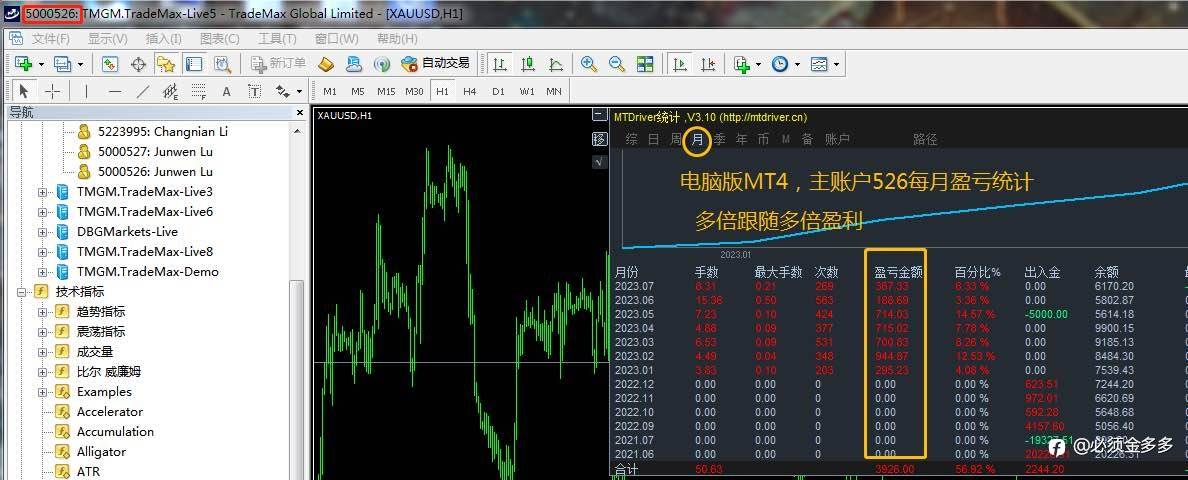The width and height of the screenshot is (1188, 480).
Task: Click the tile windows grid icon
Action: [645, 64]
